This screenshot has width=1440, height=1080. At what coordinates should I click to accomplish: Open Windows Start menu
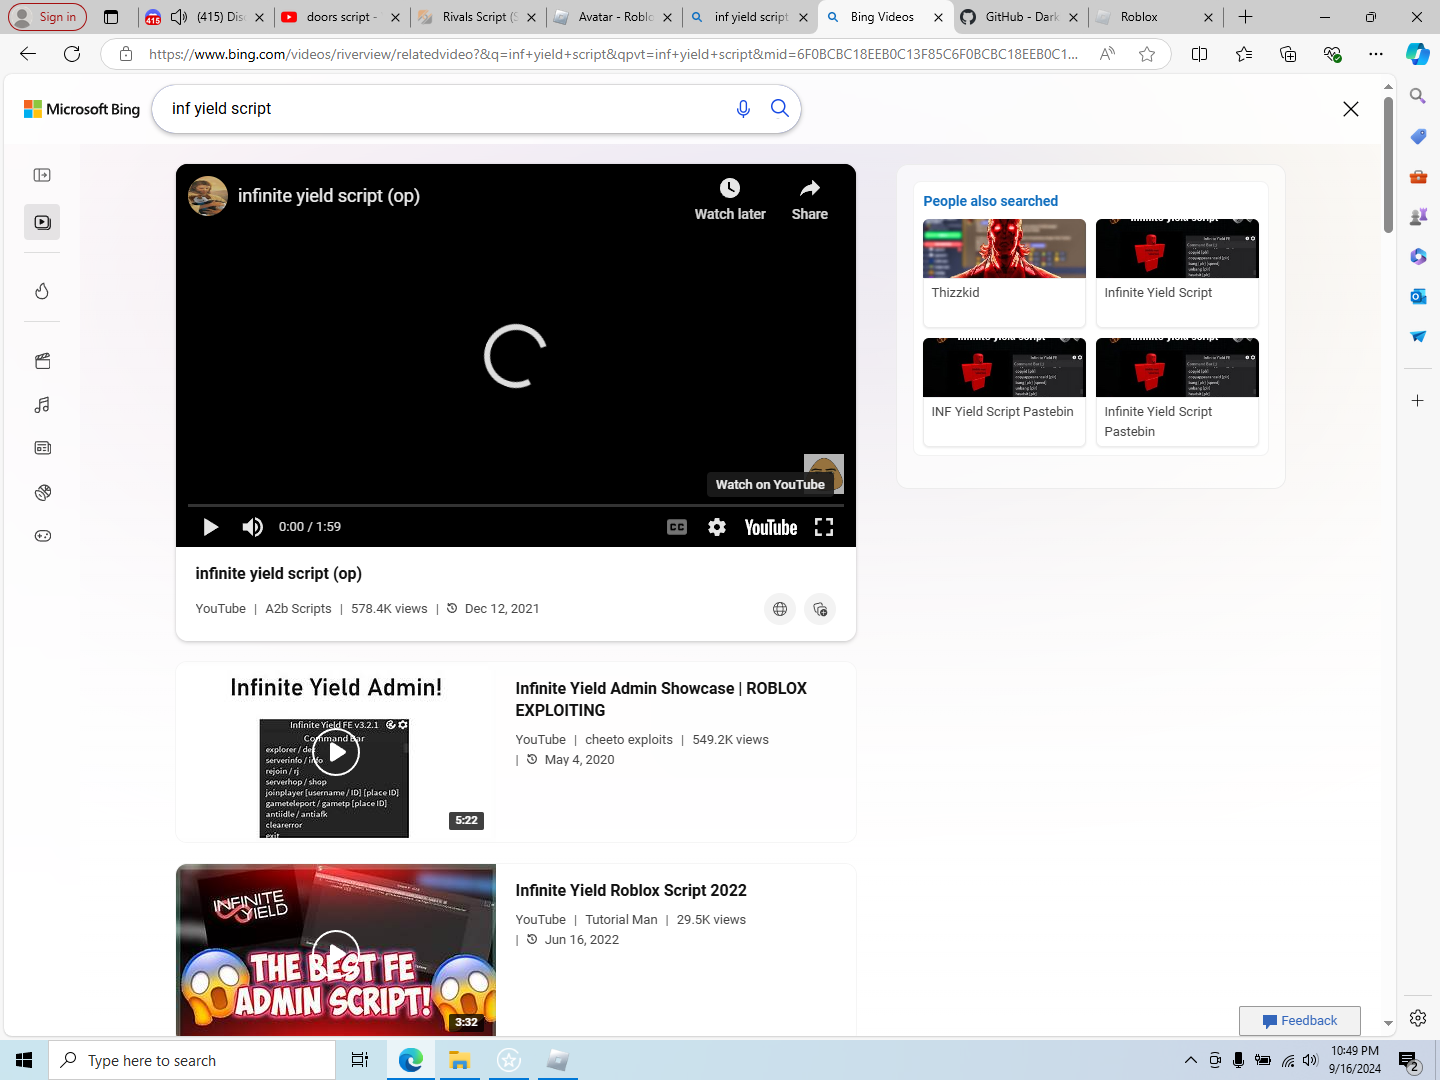[x=24, y=1060]
